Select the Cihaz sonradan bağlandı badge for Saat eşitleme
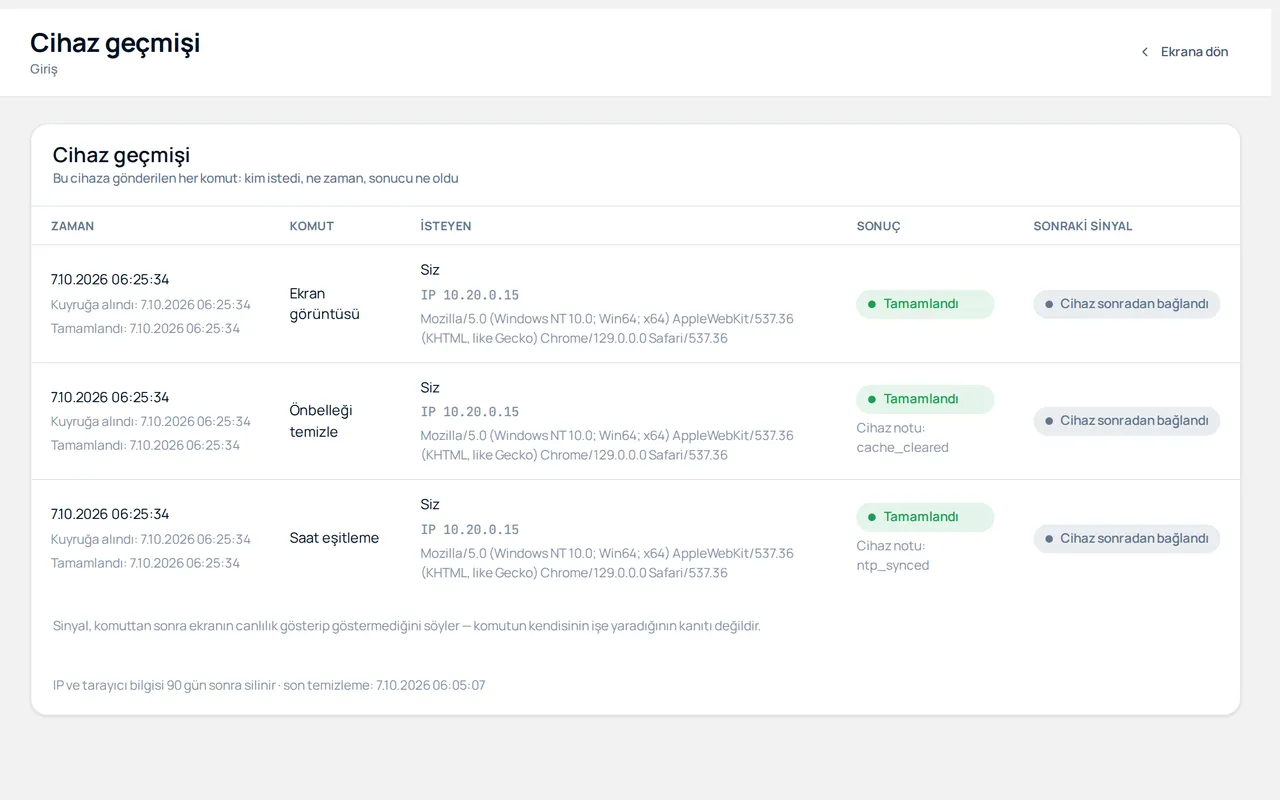The image size is (1280, 800). 1127,539
